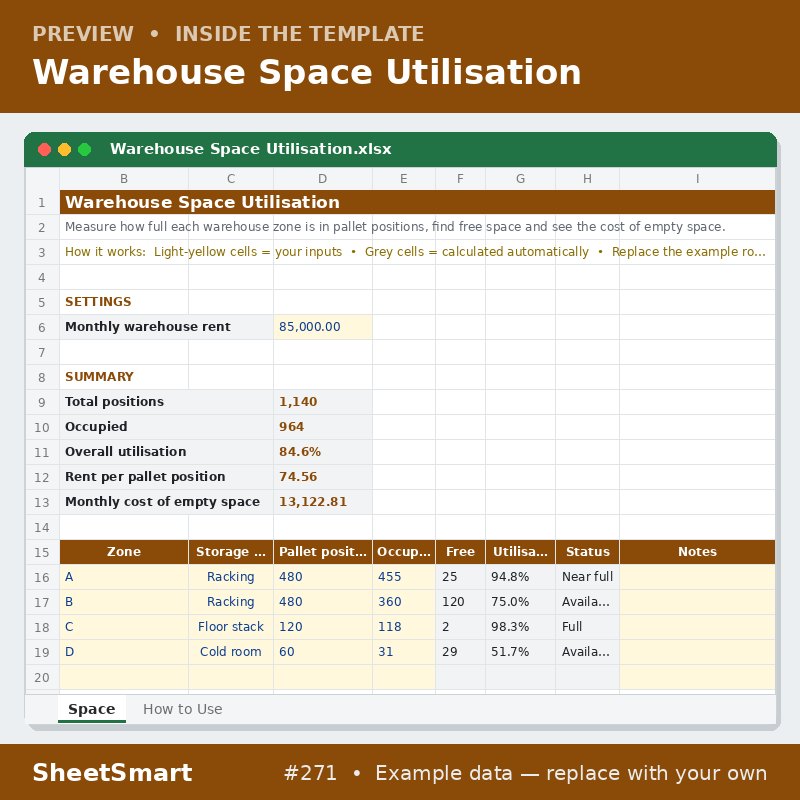Click the 120 pallet positions cell in zone C
Viewport: 800px width, 800px height.
click(323, 627)
